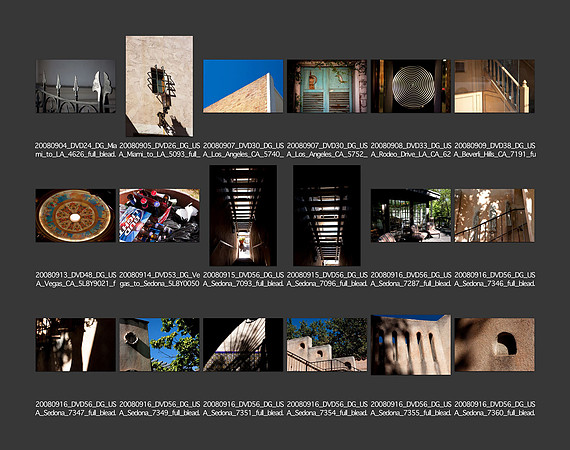Click filename 'Beverli_Hills_CA_7191'
This screenshot has width=570, height=450.
point(494,150)
